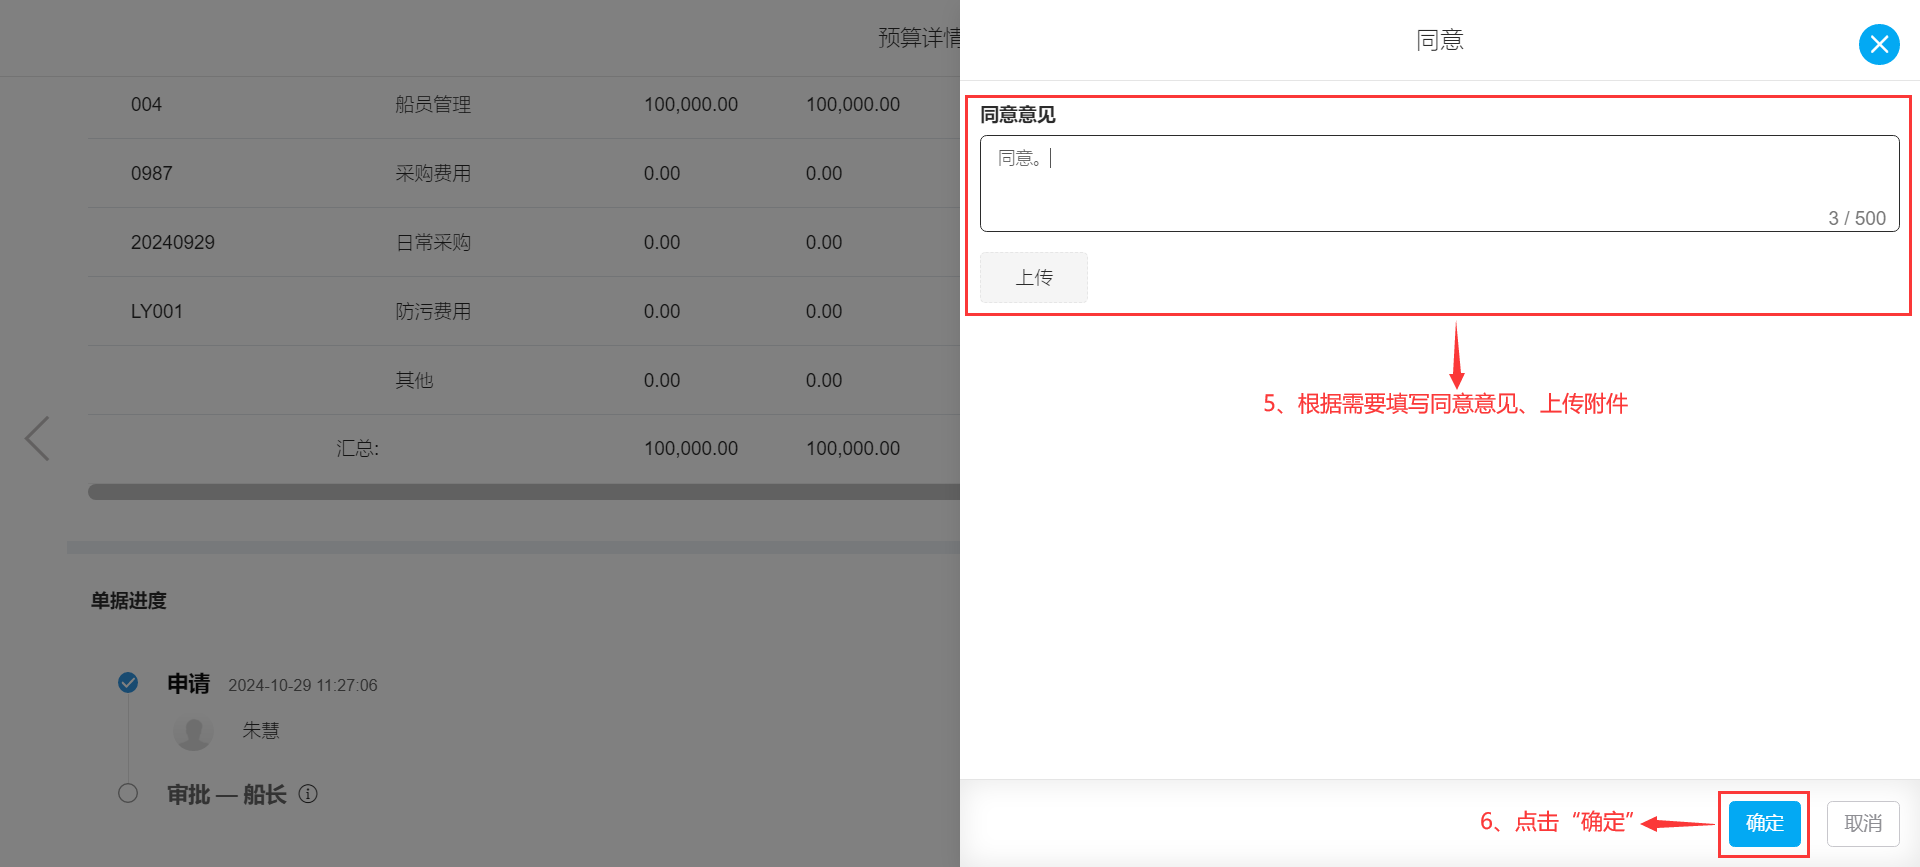Select the code cell 004

point(146,104)
